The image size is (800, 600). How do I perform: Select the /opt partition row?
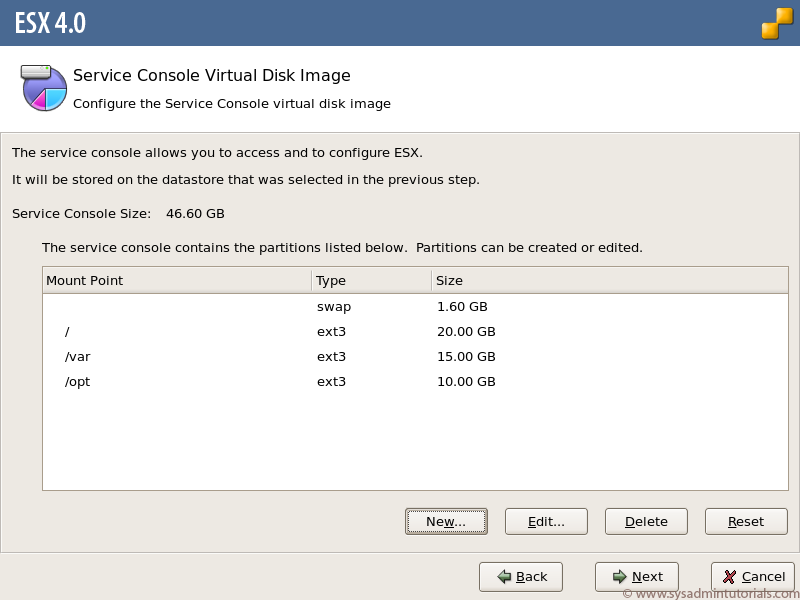point(415,382)
